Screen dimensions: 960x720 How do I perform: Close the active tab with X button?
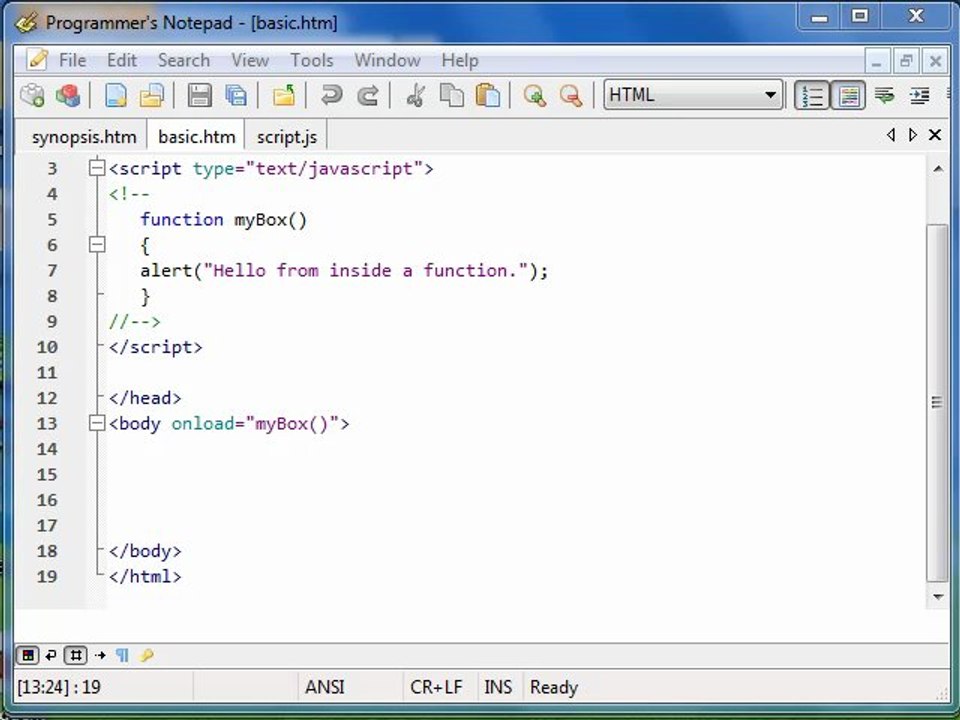(935, 135)
